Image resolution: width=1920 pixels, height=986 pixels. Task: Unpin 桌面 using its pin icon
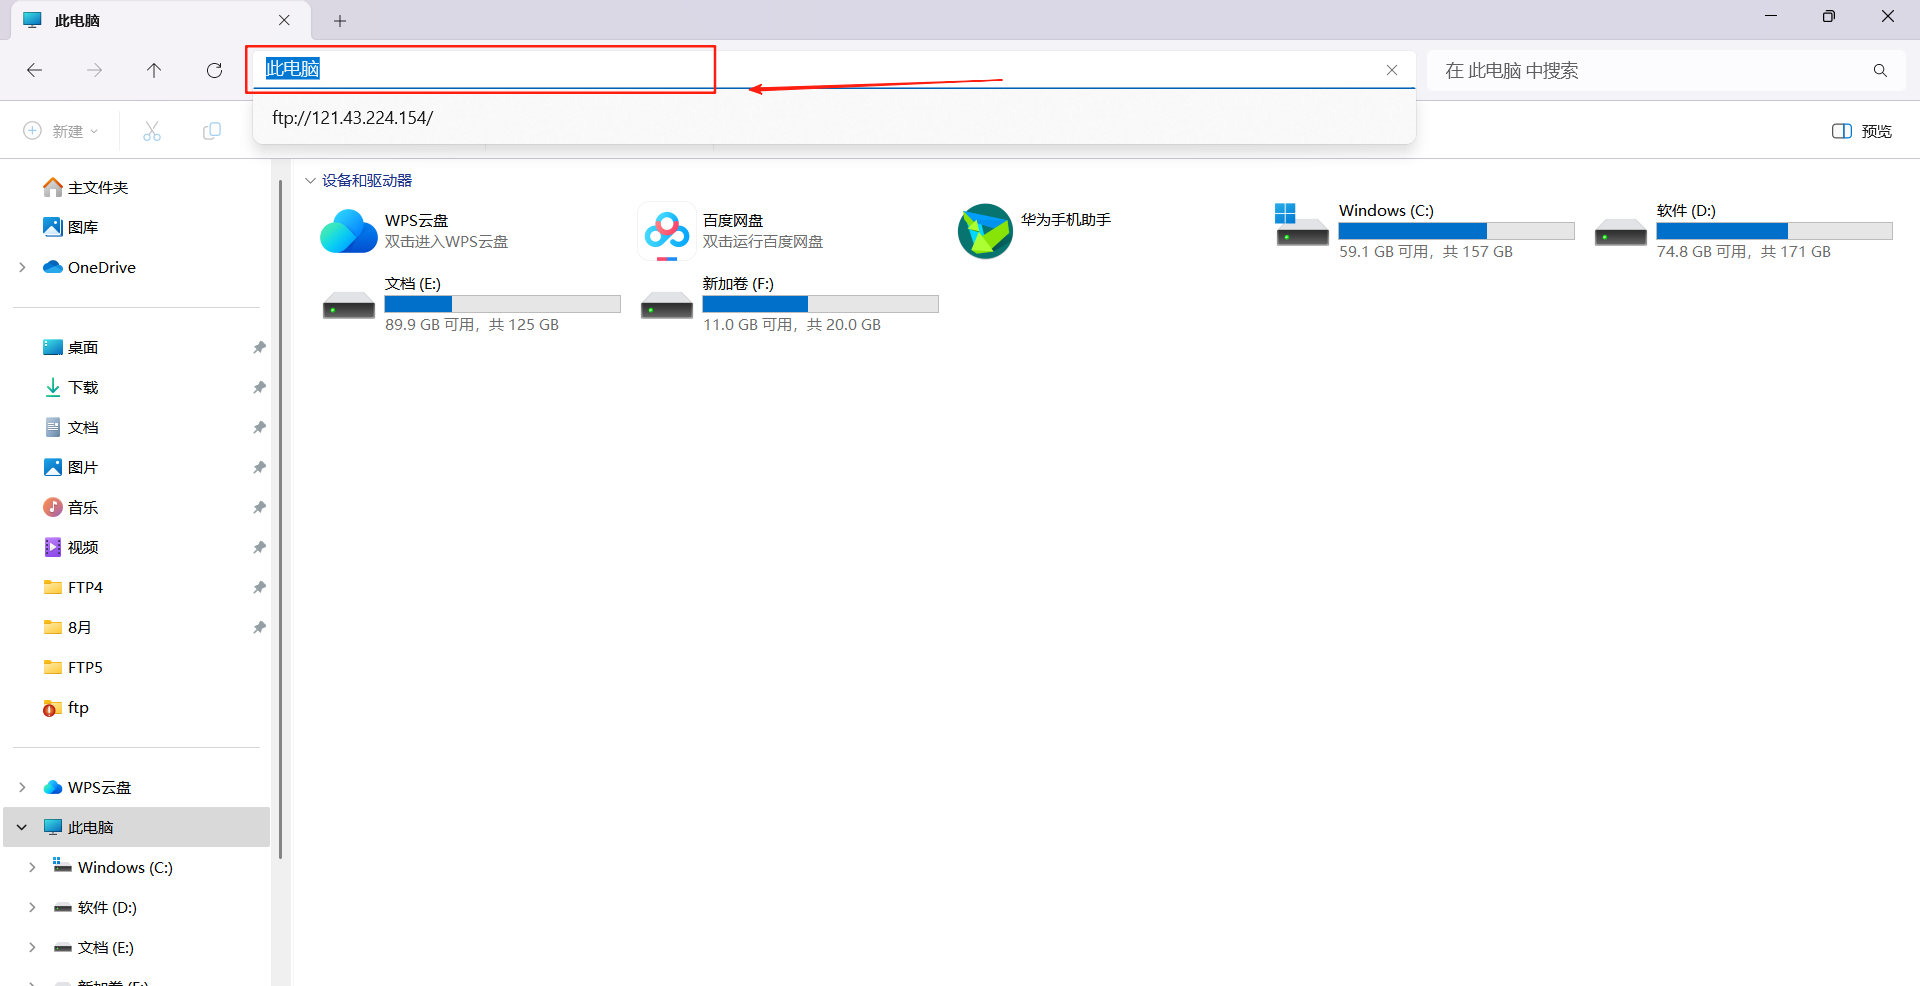coord(259,347)
